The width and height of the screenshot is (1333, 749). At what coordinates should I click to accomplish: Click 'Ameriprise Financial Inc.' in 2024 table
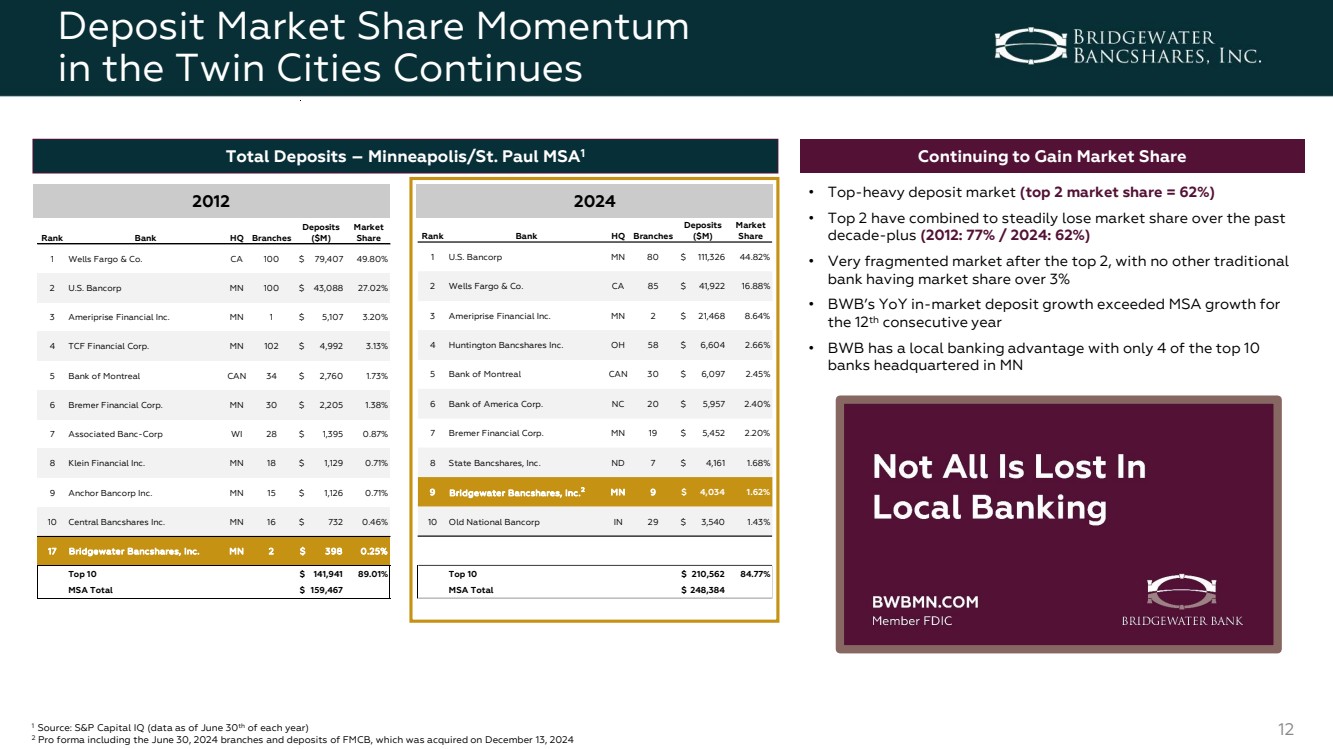(x=499, y=316)
